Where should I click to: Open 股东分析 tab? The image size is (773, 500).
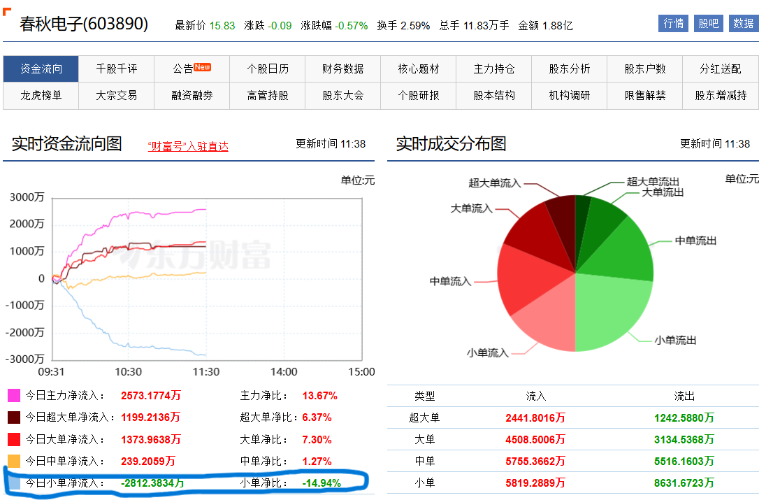pyautogui.click(x=569, y=69)
